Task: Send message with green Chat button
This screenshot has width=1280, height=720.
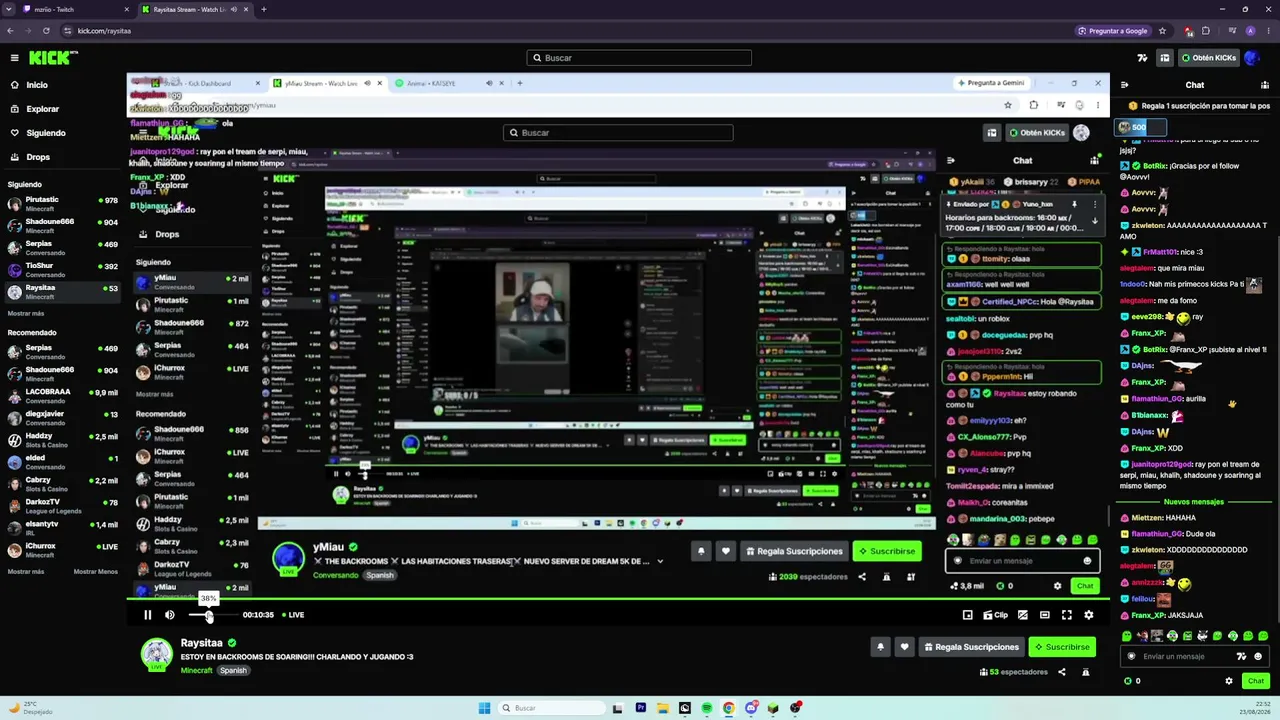Action: pos(1256,681)
